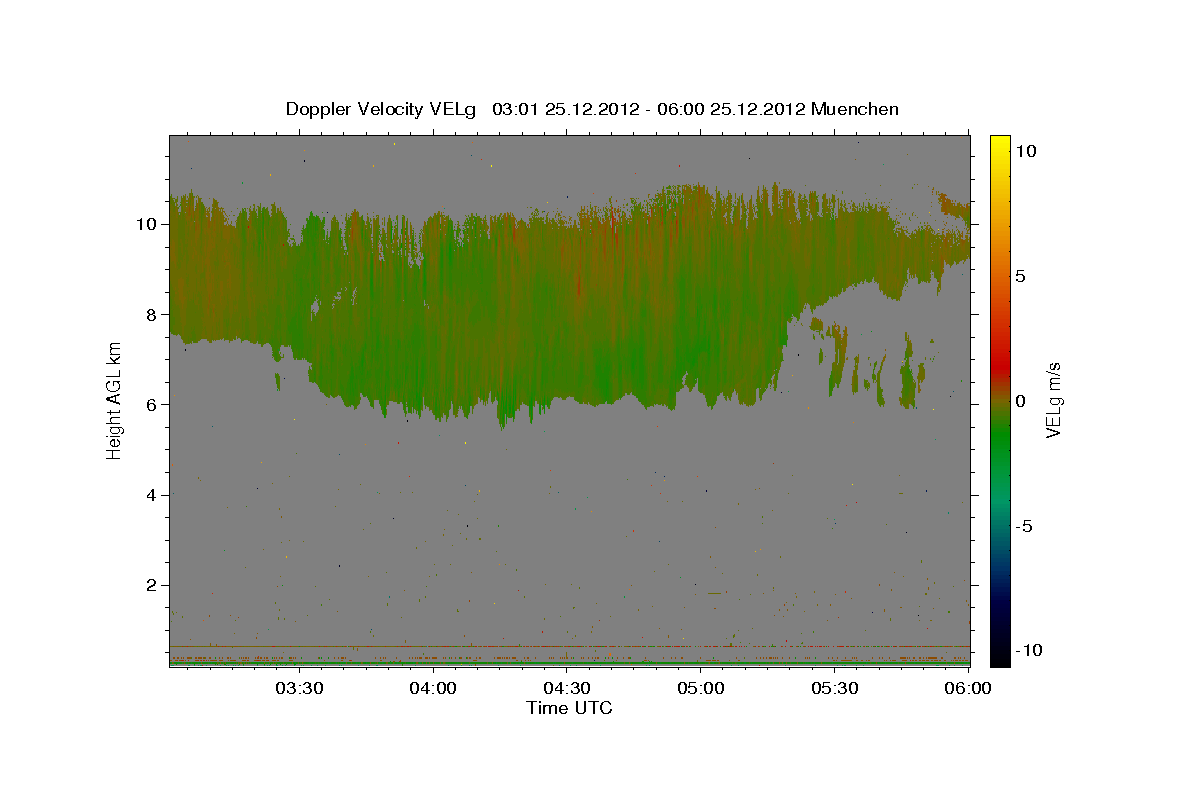1200x800 pixels.
Task: Click the colorbar value label '-10'
Action: tap(1029, 651)
